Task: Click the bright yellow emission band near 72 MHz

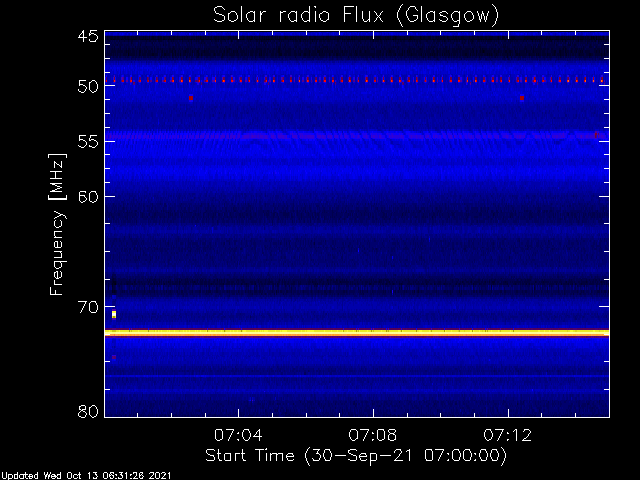Action: click(357, 333)
